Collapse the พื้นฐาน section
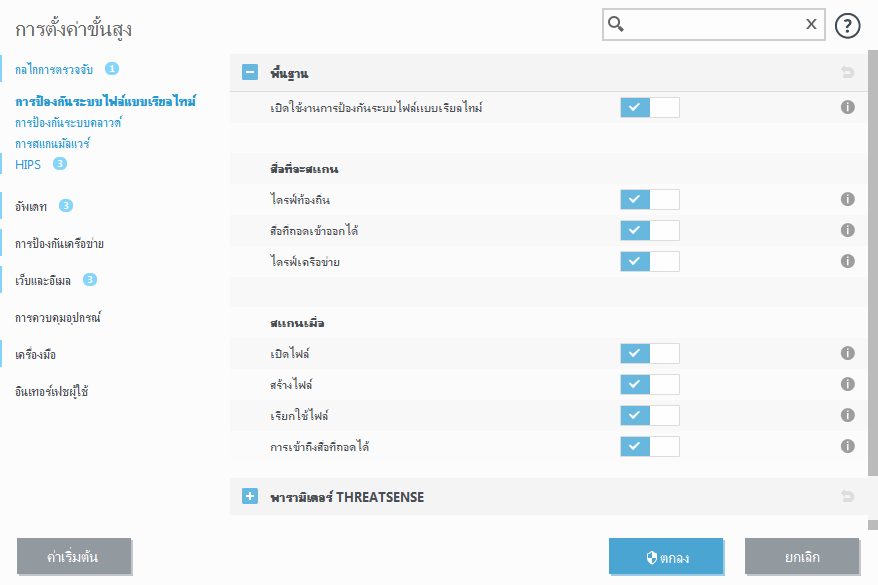878x585 pixels. tap(250, 72)
